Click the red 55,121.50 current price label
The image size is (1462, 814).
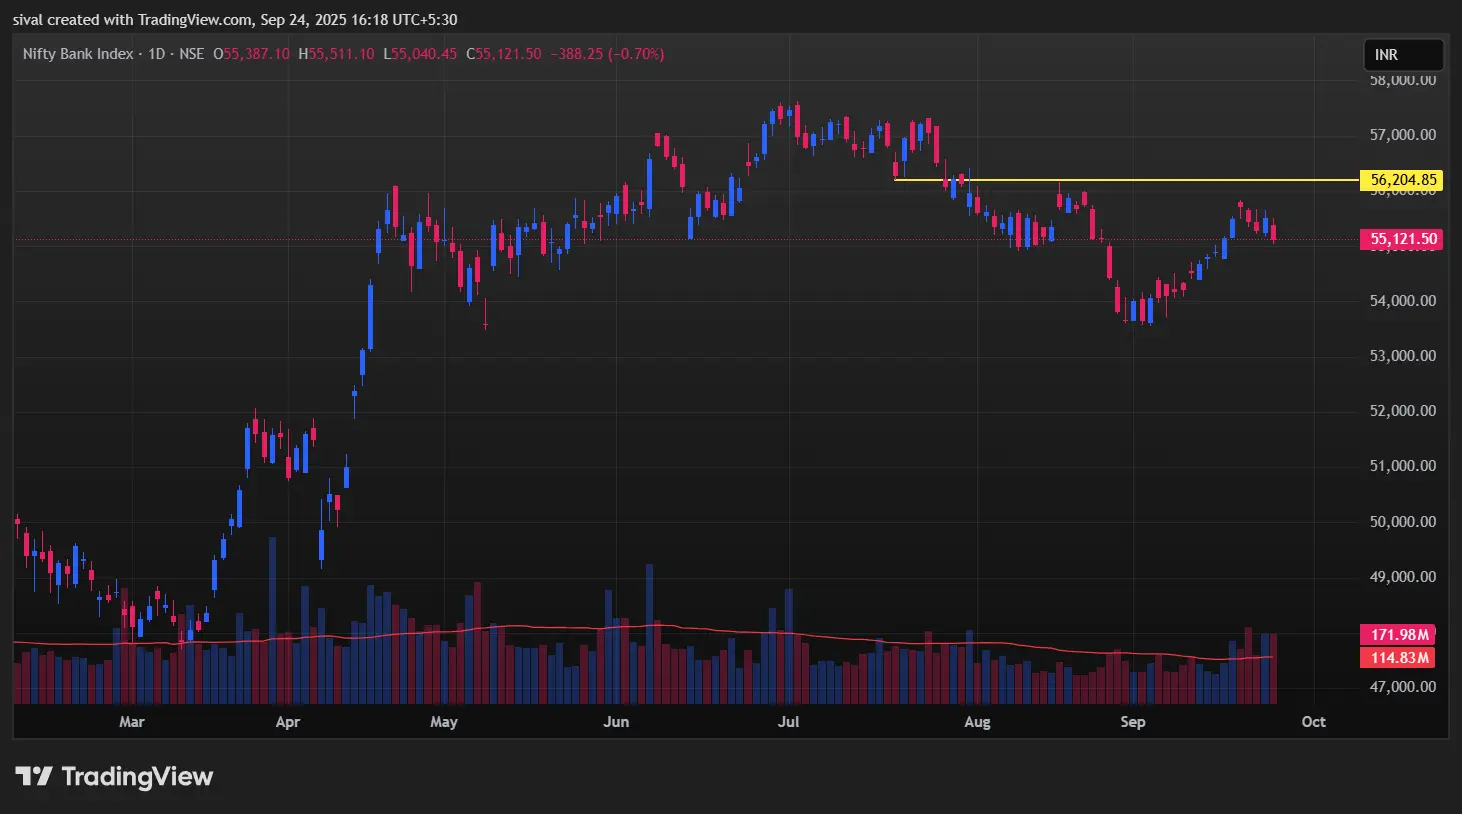(1403, 239)
